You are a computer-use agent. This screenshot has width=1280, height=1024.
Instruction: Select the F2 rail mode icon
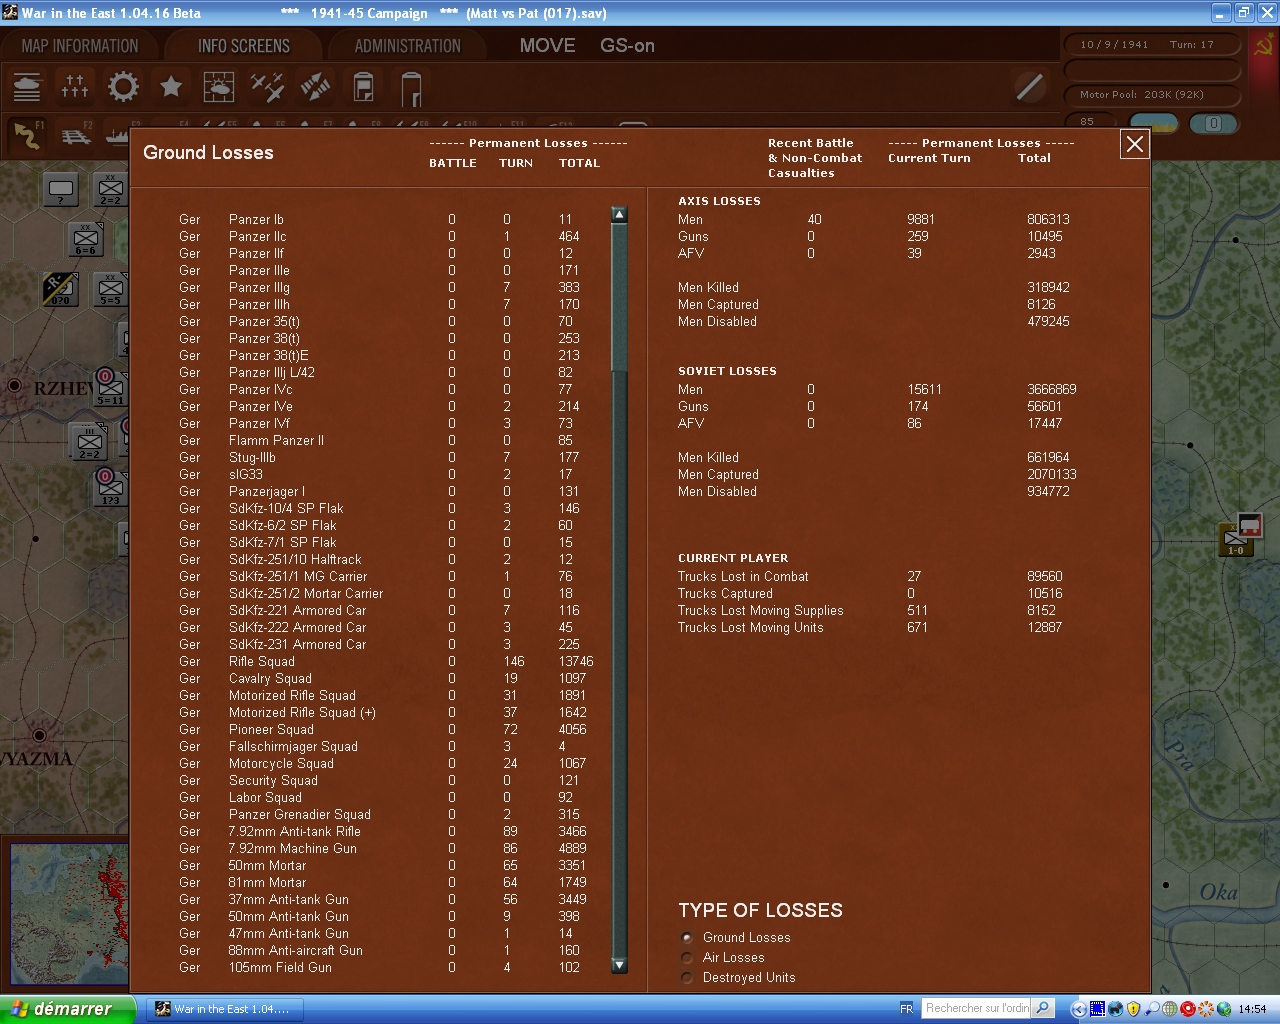pyautogui.click(x=76, y=135)
